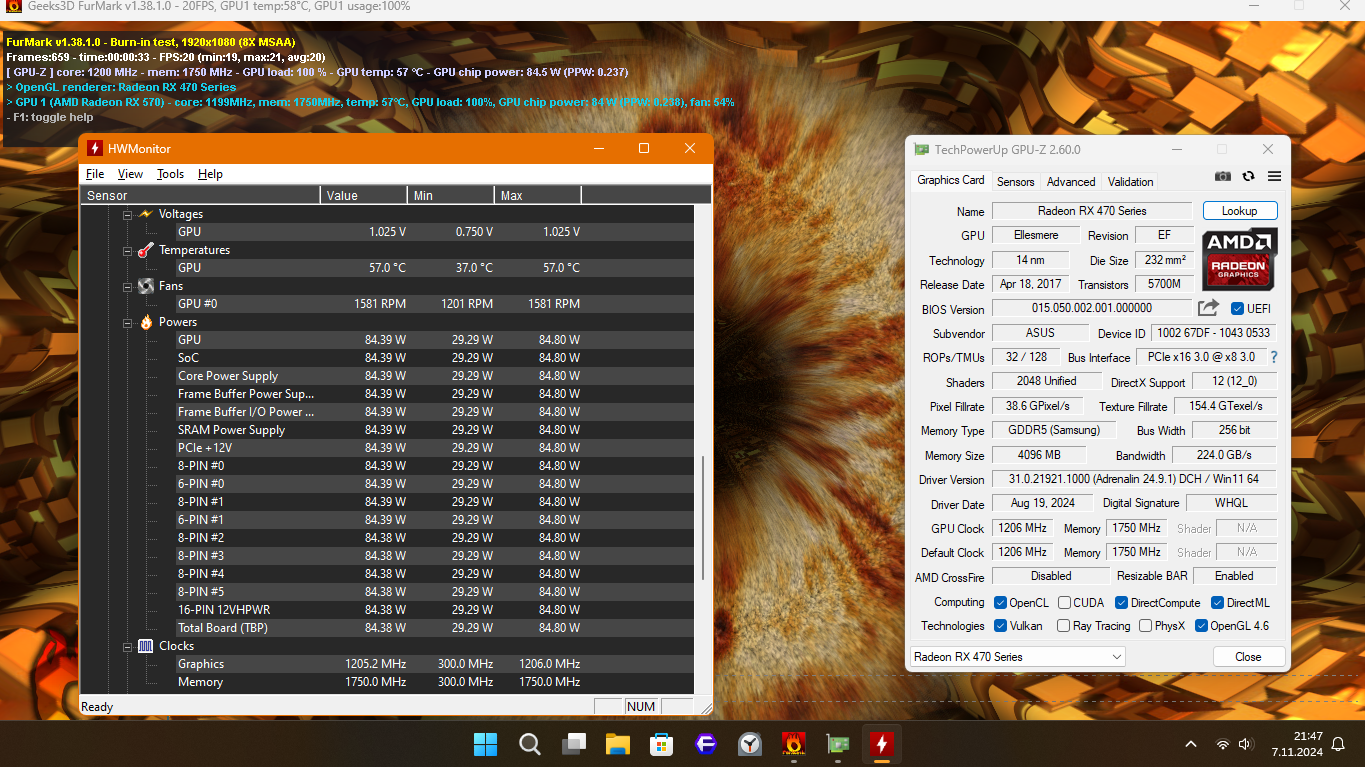Open Microsoft Store from the taskbar
The width and height of the screenshot is (1365, 767).
(x=661, y=744)
